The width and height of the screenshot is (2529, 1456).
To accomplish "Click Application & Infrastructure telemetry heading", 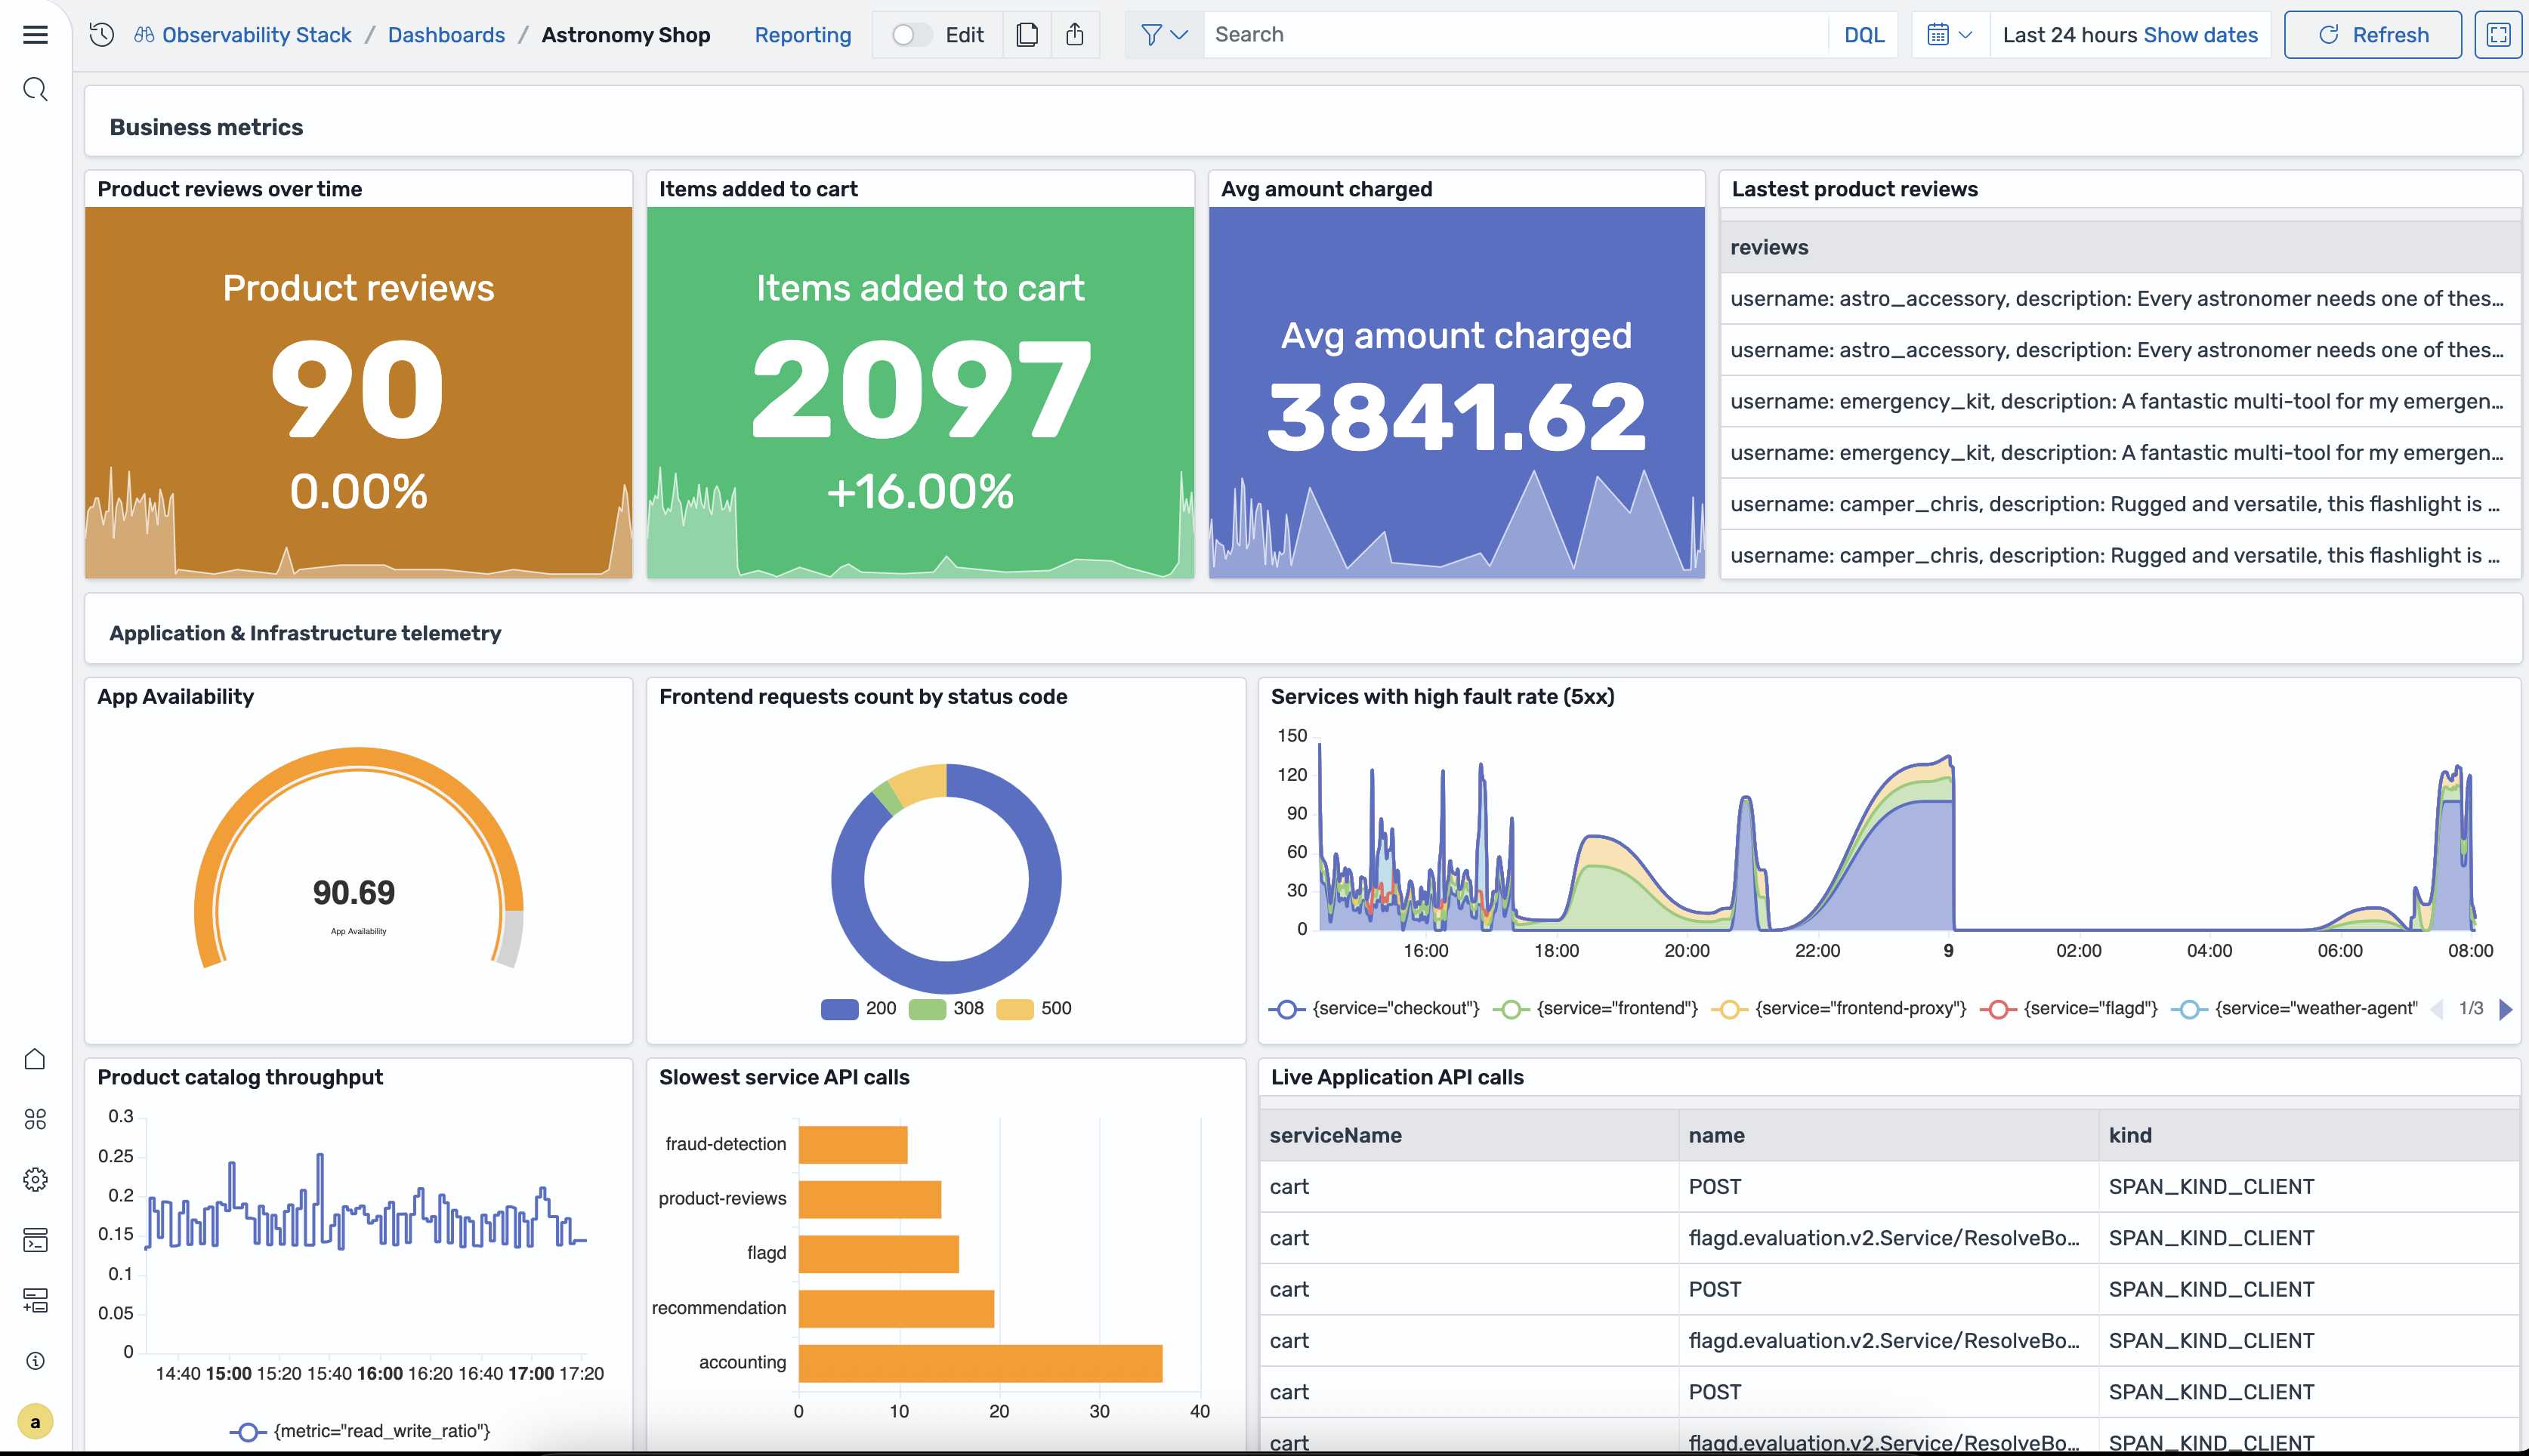I will coord(305,633).
